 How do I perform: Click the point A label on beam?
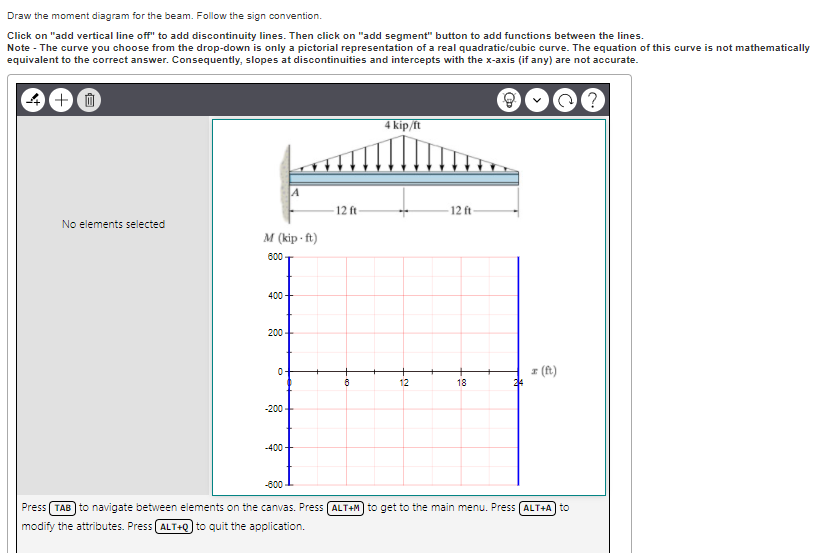pos(296,193)
